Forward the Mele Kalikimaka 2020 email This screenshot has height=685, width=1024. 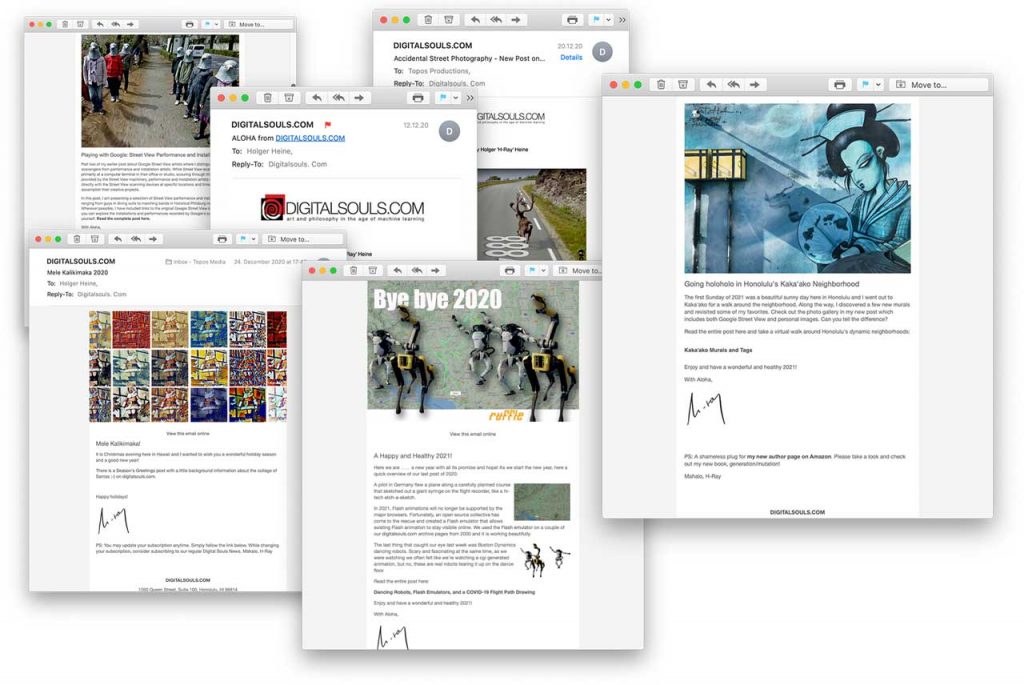[x=153, y=239]
